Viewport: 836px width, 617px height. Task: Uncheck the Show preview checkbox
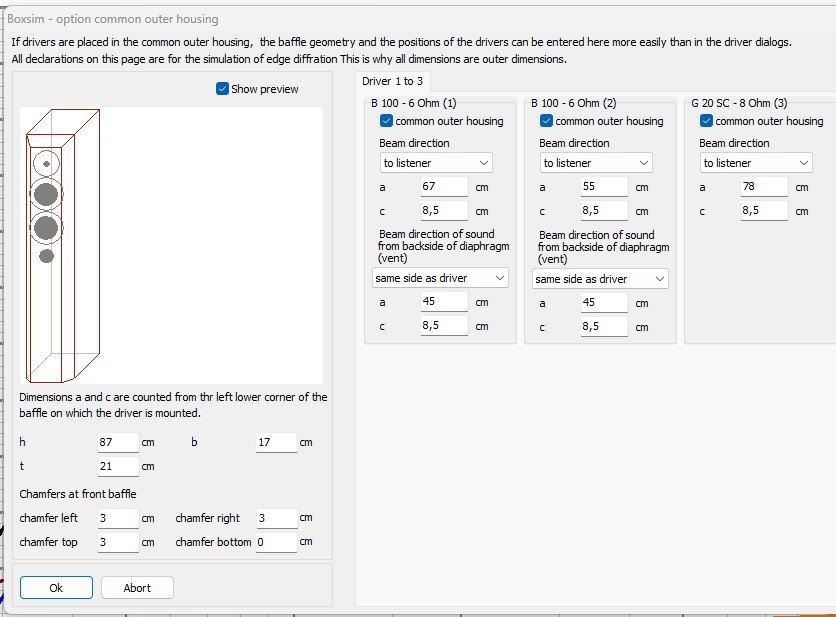(222, 89)
